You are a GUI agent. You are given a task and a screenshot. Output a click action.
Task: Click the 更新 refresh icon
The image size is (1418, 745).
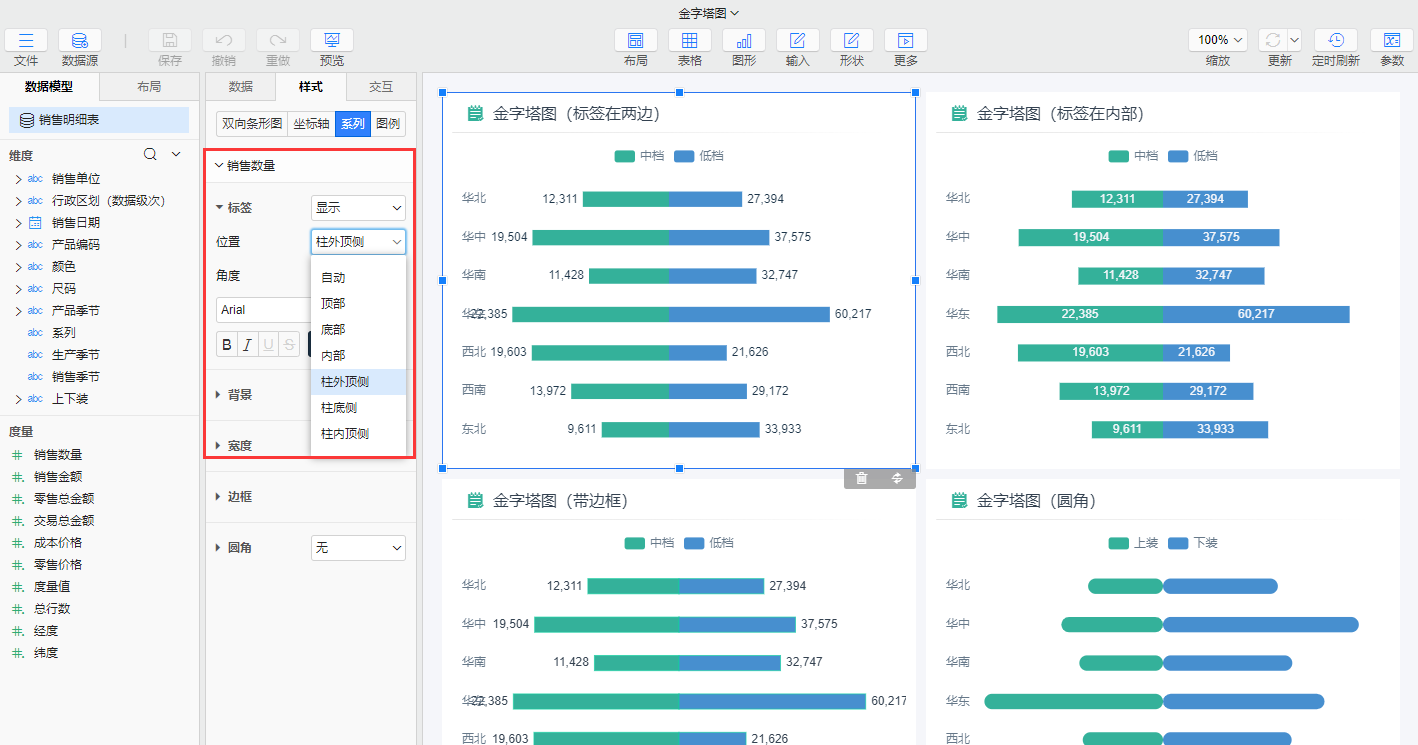pyautogui.click(x=1272, y=40)
